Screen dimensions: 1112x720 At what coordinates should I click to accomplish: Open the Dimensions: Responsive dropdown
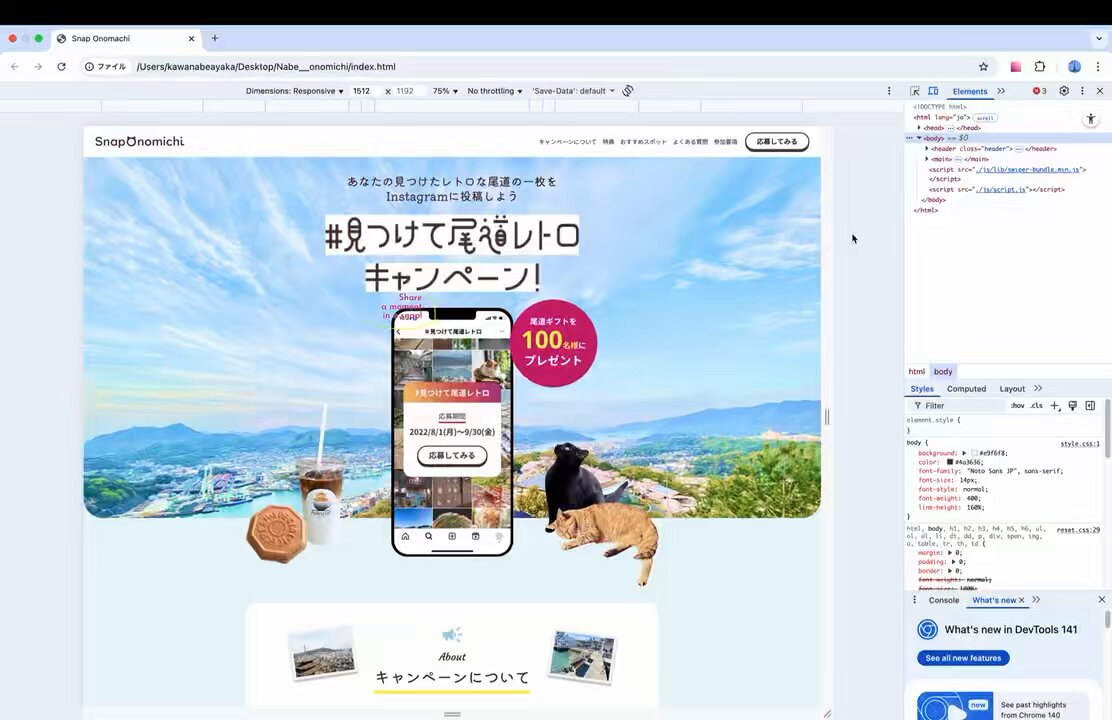(294, 91)
